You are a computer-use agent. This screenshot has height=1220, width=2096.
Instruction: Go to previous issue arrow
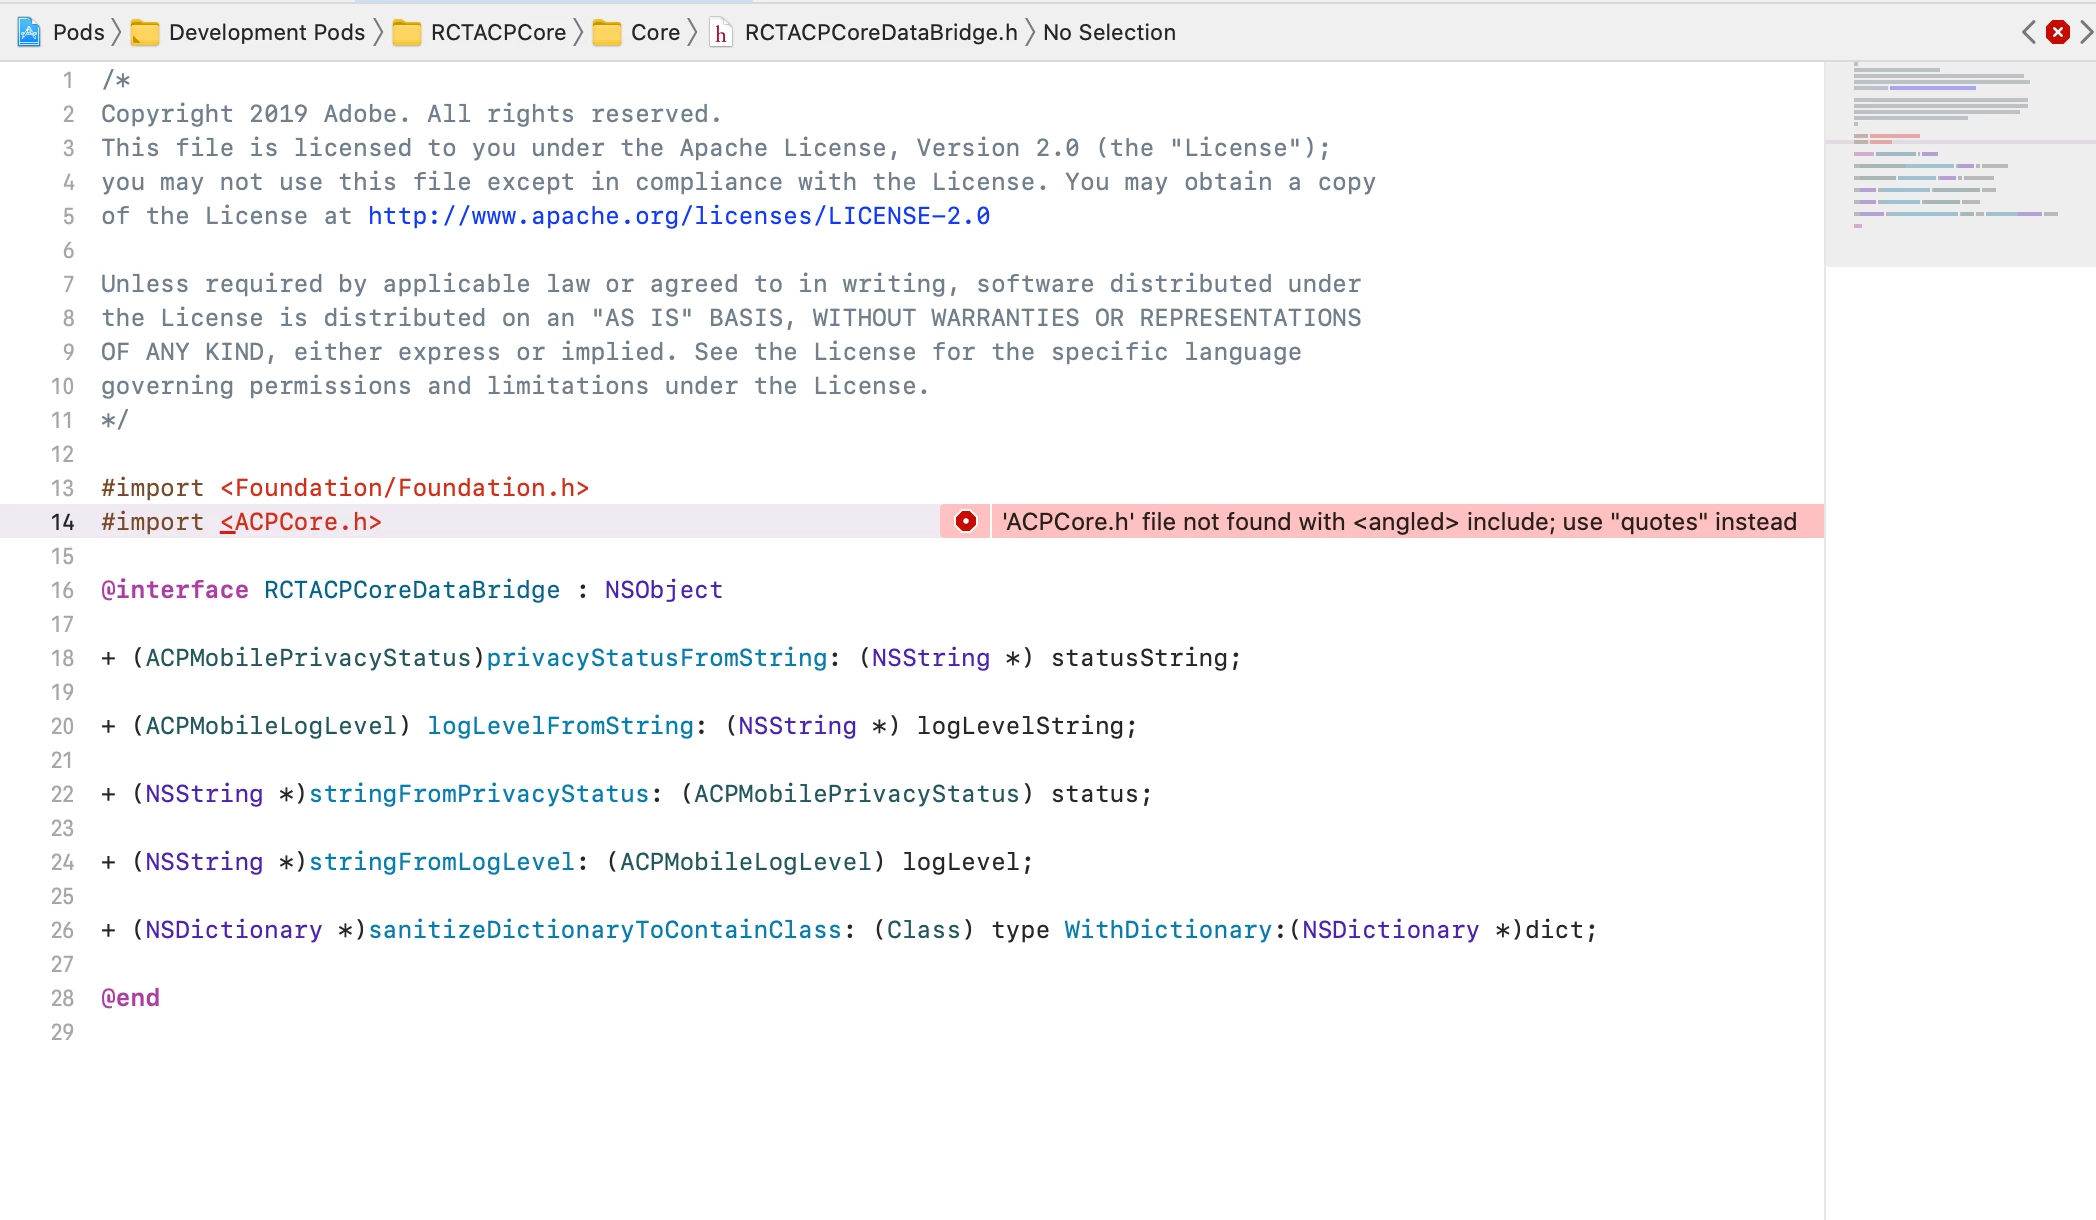[2029, 33]
